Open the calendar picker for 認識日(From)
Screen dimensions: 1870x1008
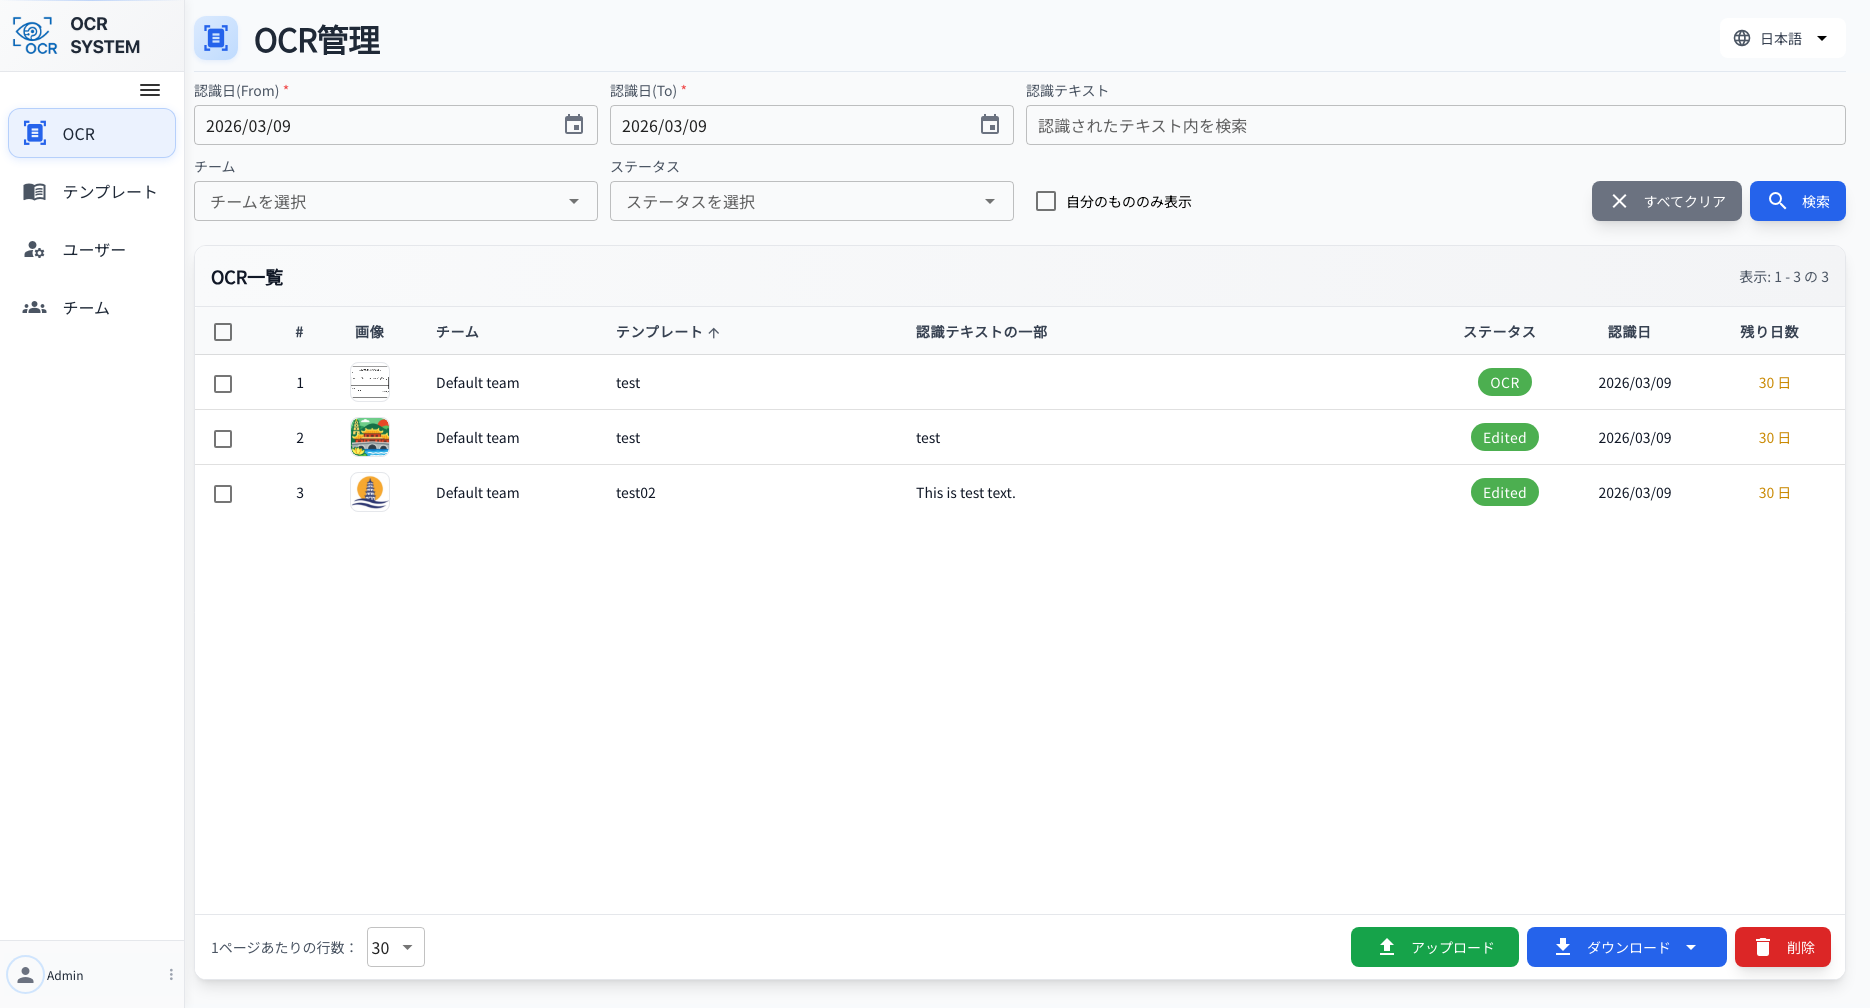point(573,125)
